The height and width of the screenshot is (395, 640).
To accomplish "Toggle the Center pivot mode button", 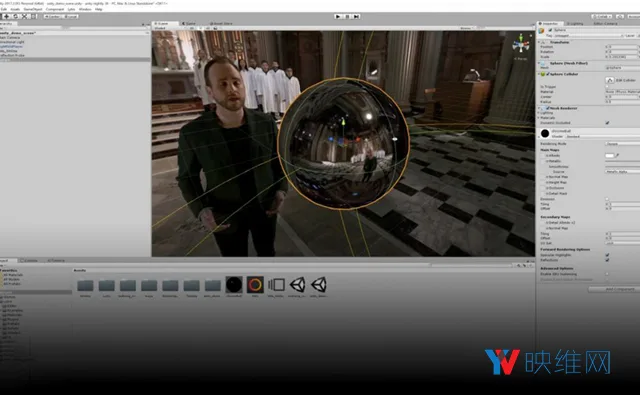I will pyautogui.click(x=53, y=17).
